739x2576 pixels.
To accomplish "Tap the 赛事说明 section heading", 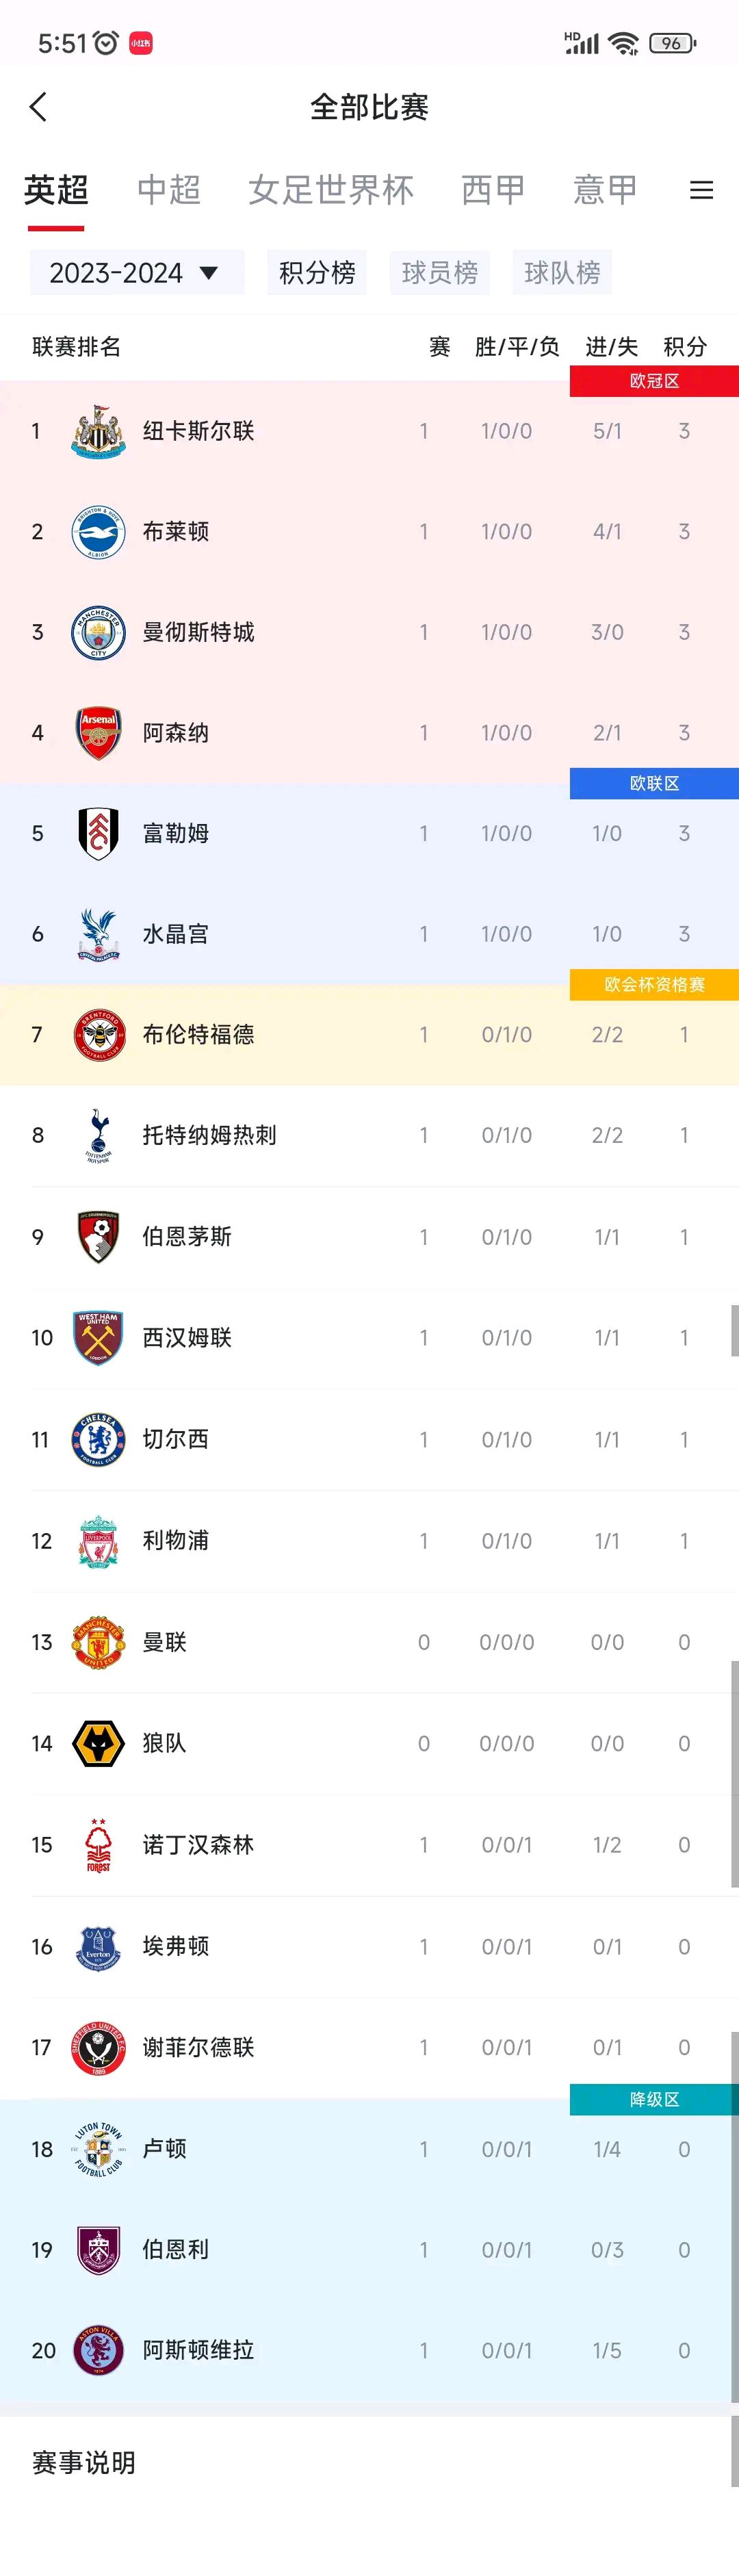I will [x=84, y=2462].
